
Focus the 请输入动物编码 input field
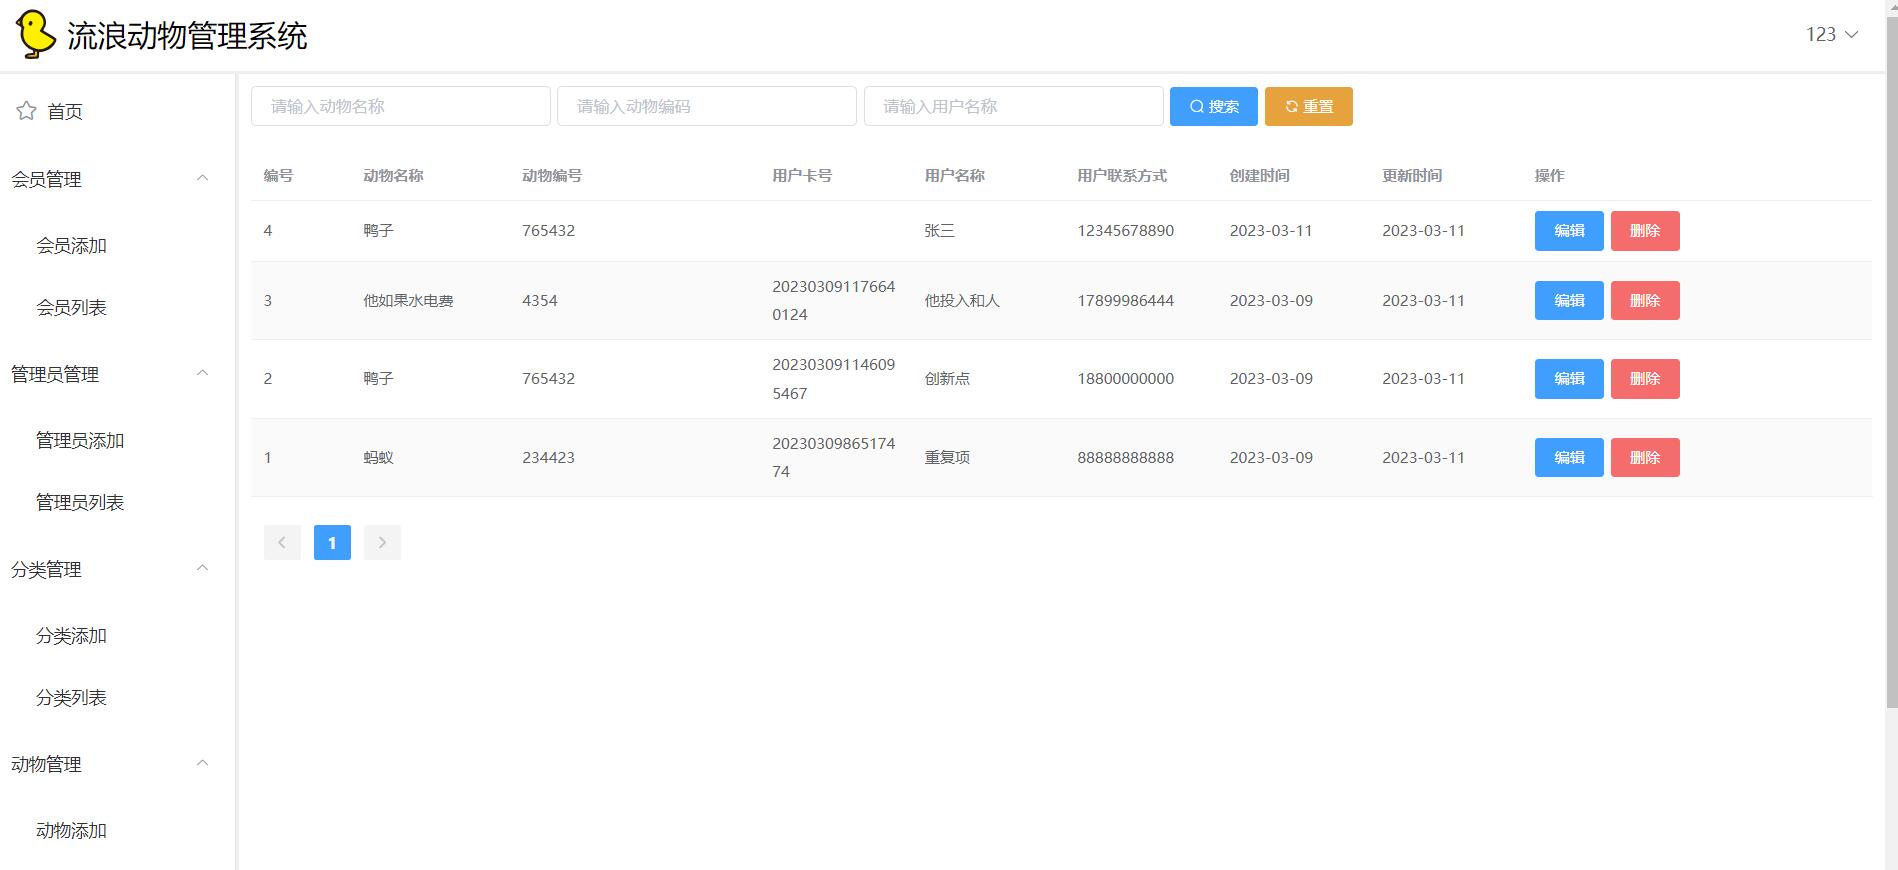pyautogui.click(x=707, y=106)
